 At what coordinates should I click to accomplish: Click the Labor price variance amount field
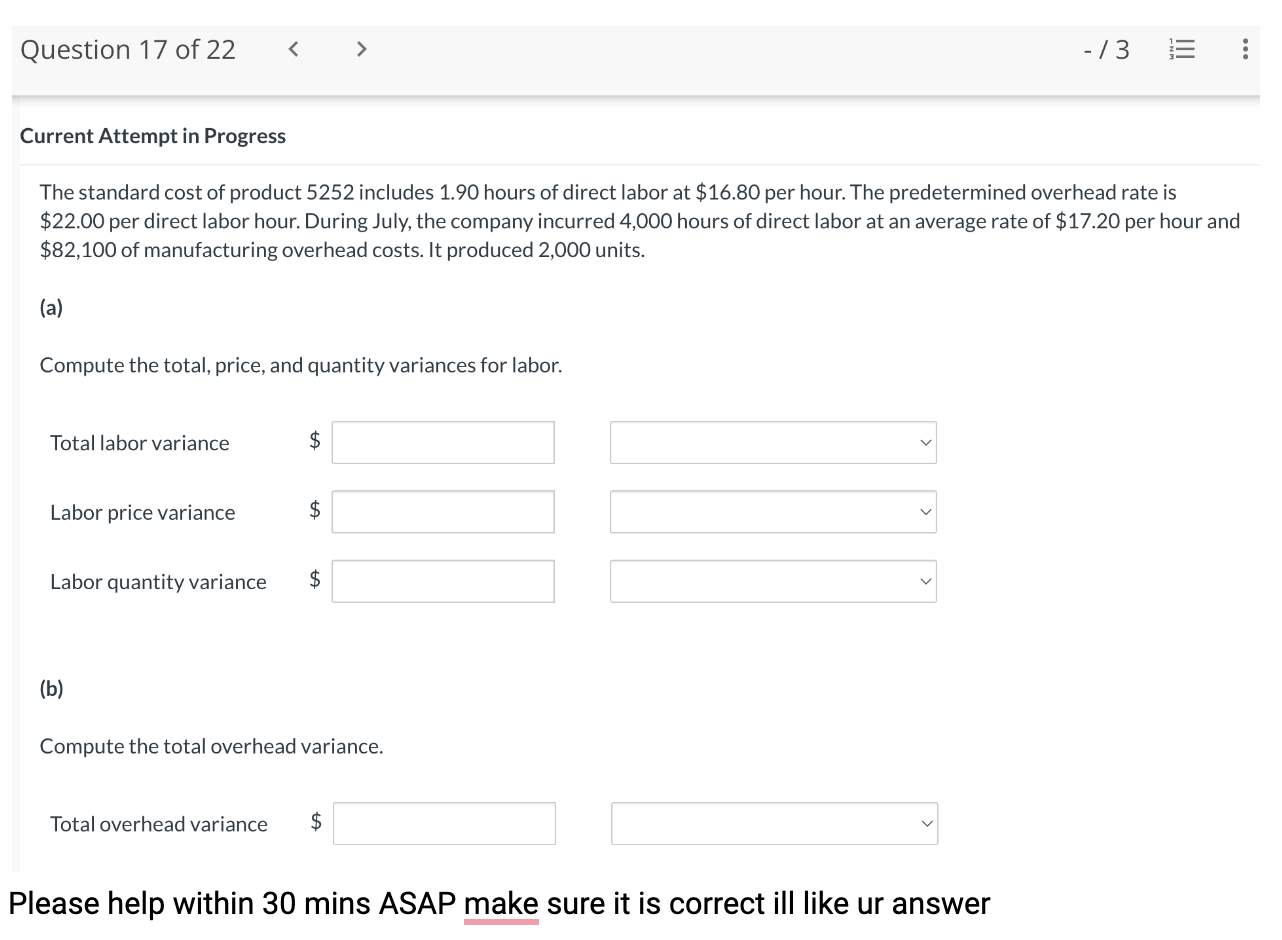(x=443, y=511)
